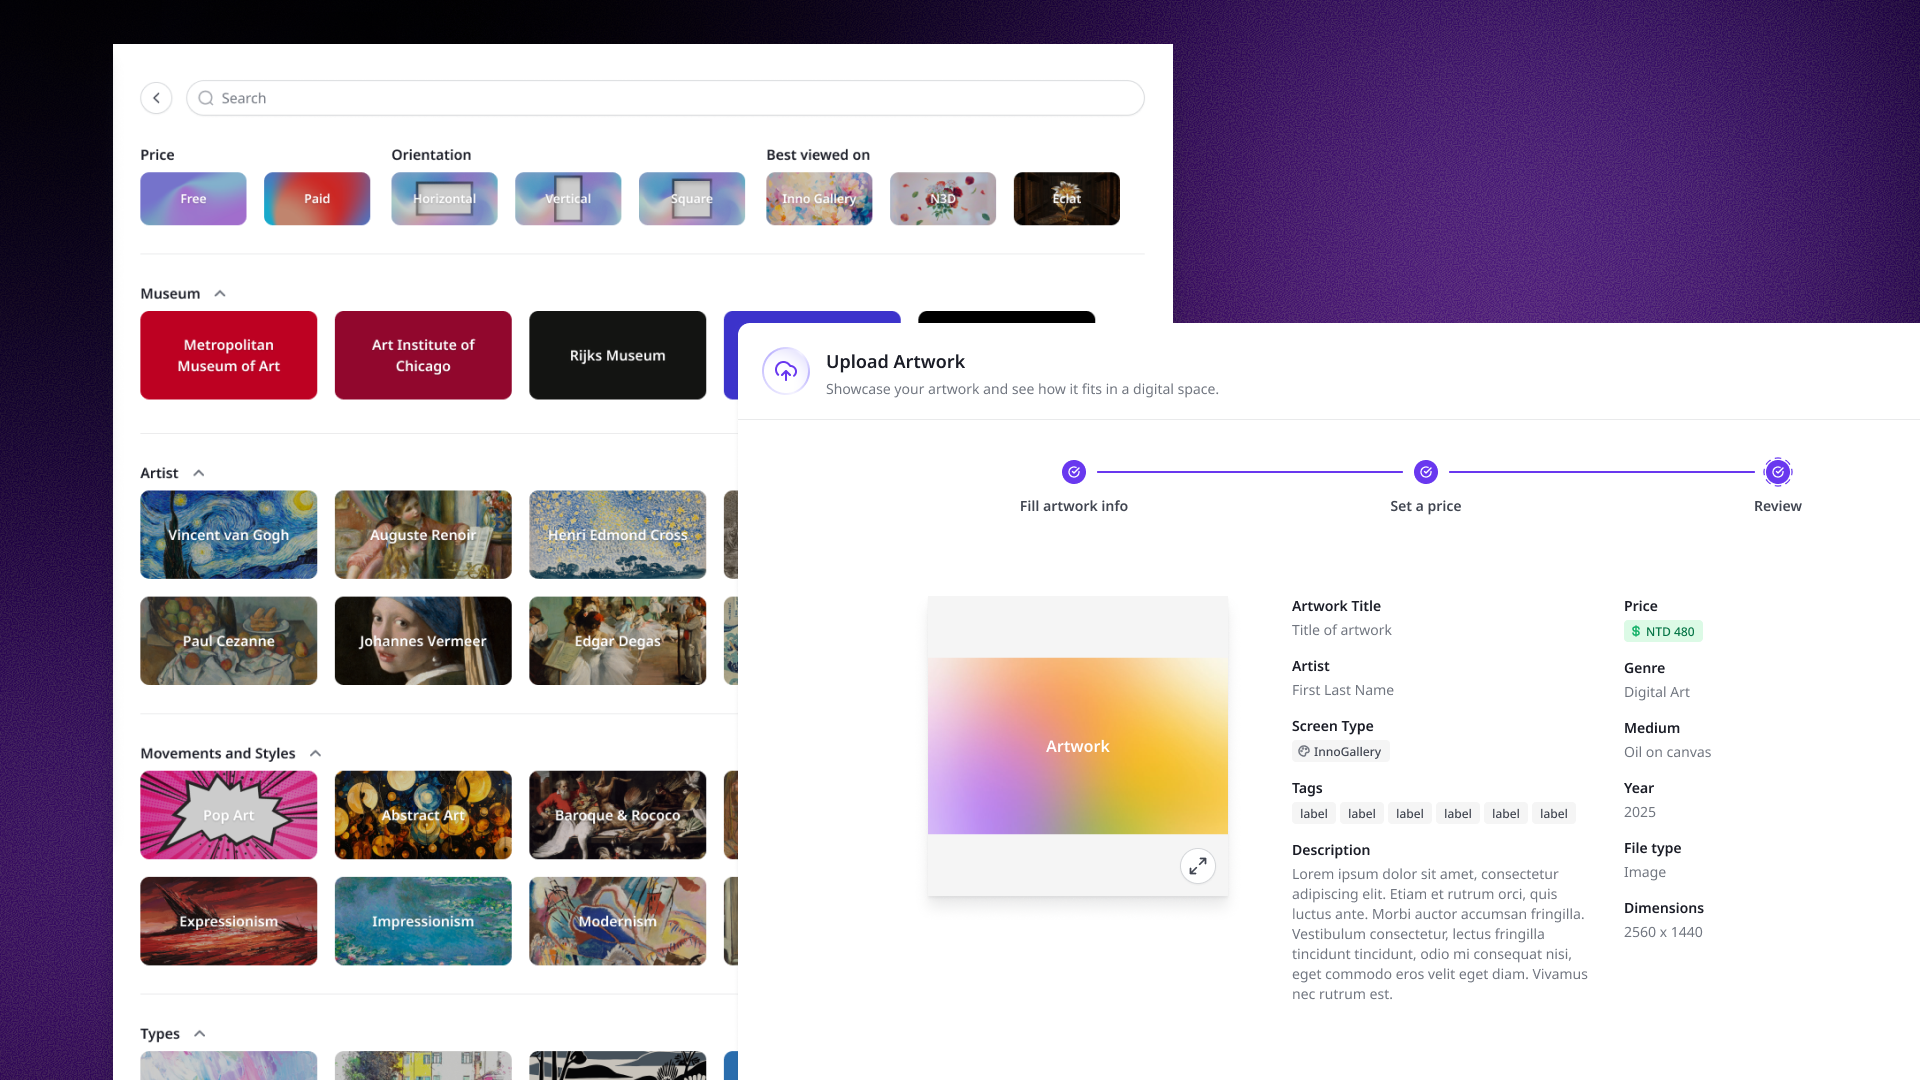Open Metropolitan Museum of Art card
Viewport: 1920px width, 1080px height.
point(229,355)
